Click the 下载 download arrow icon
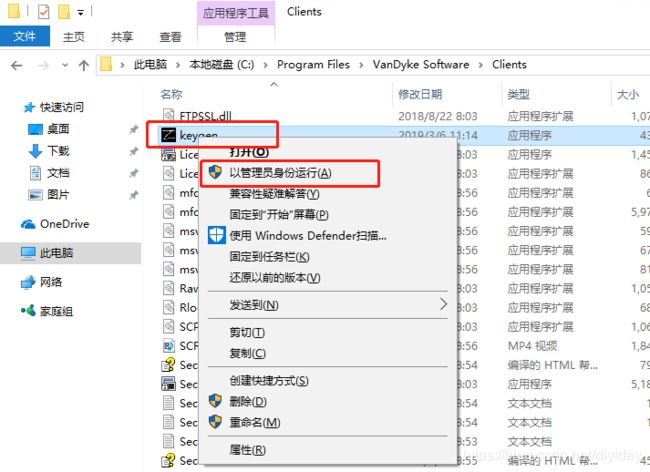Image resolution: width=650 pixels, height=472 pixels. click(x=35, y=151)
